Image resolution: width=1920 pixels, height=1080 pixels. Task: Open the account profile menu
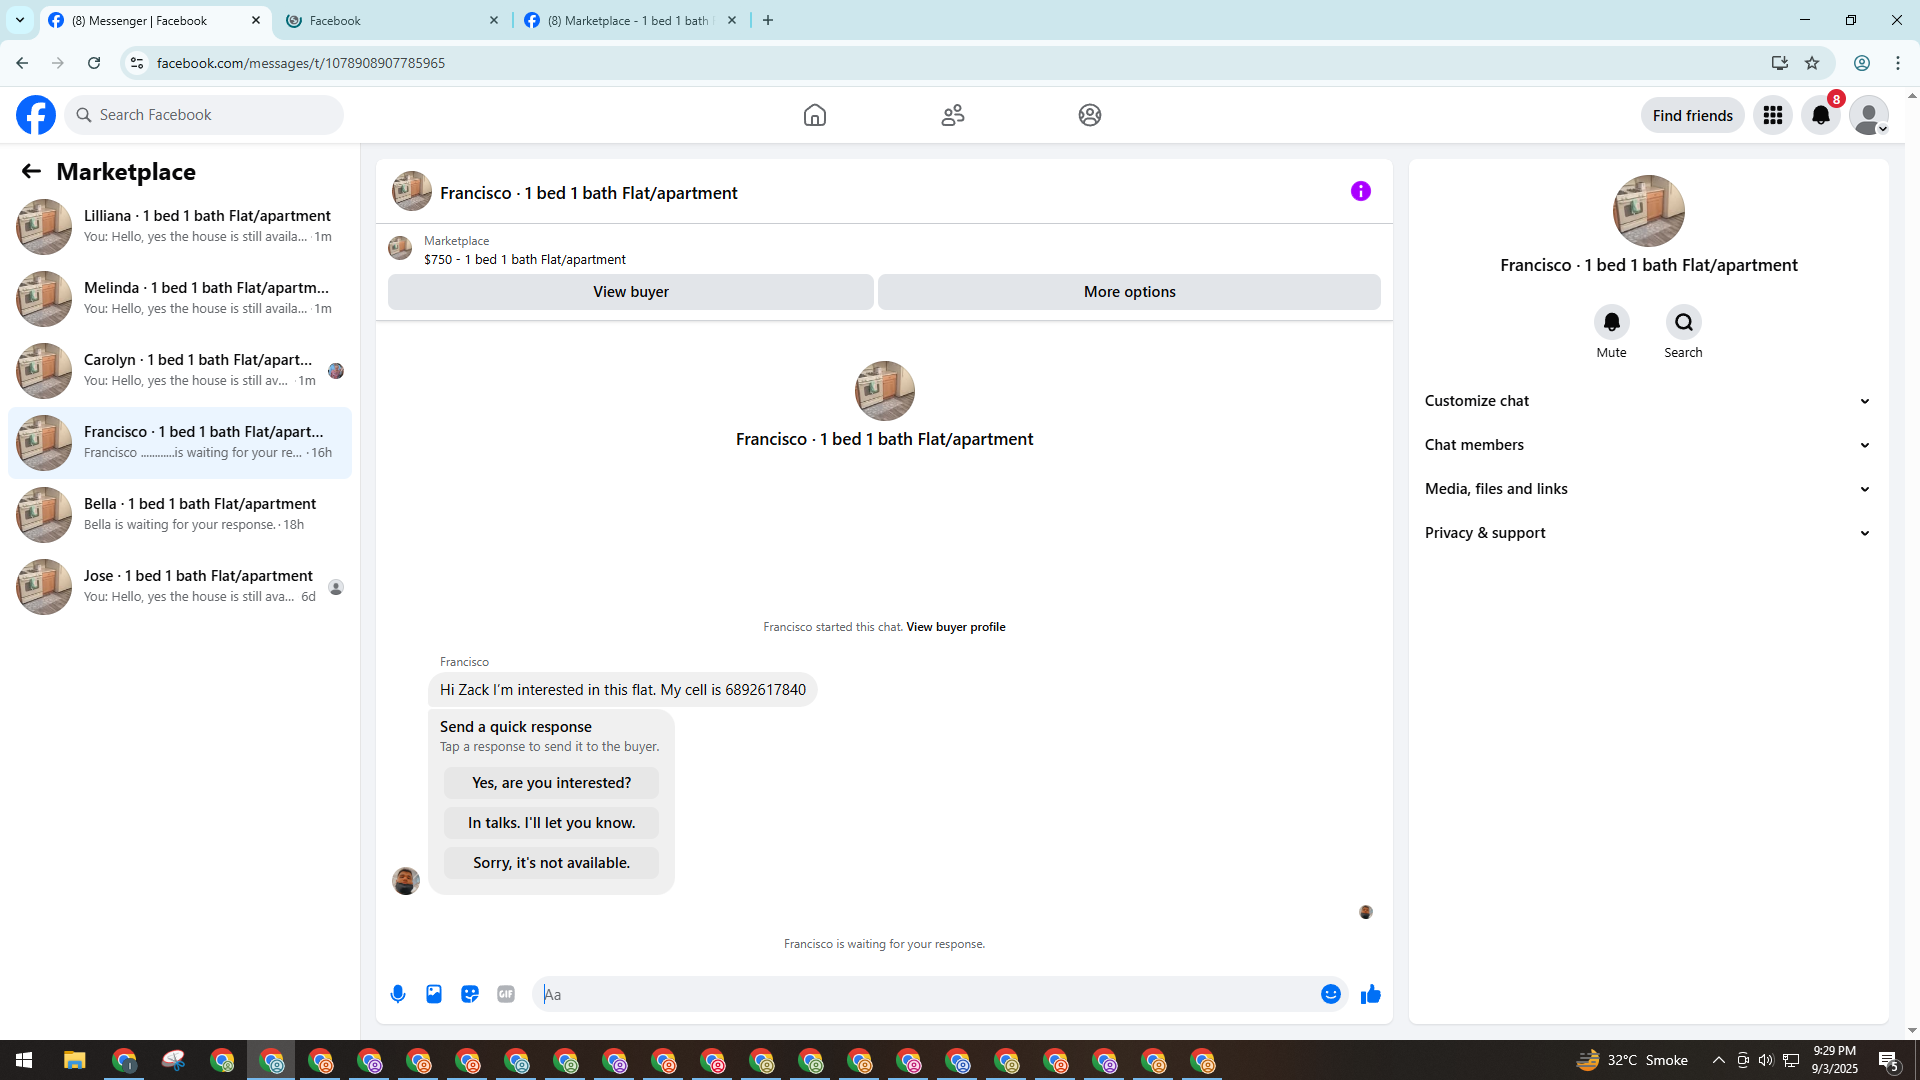click(x=1869, y=115)
